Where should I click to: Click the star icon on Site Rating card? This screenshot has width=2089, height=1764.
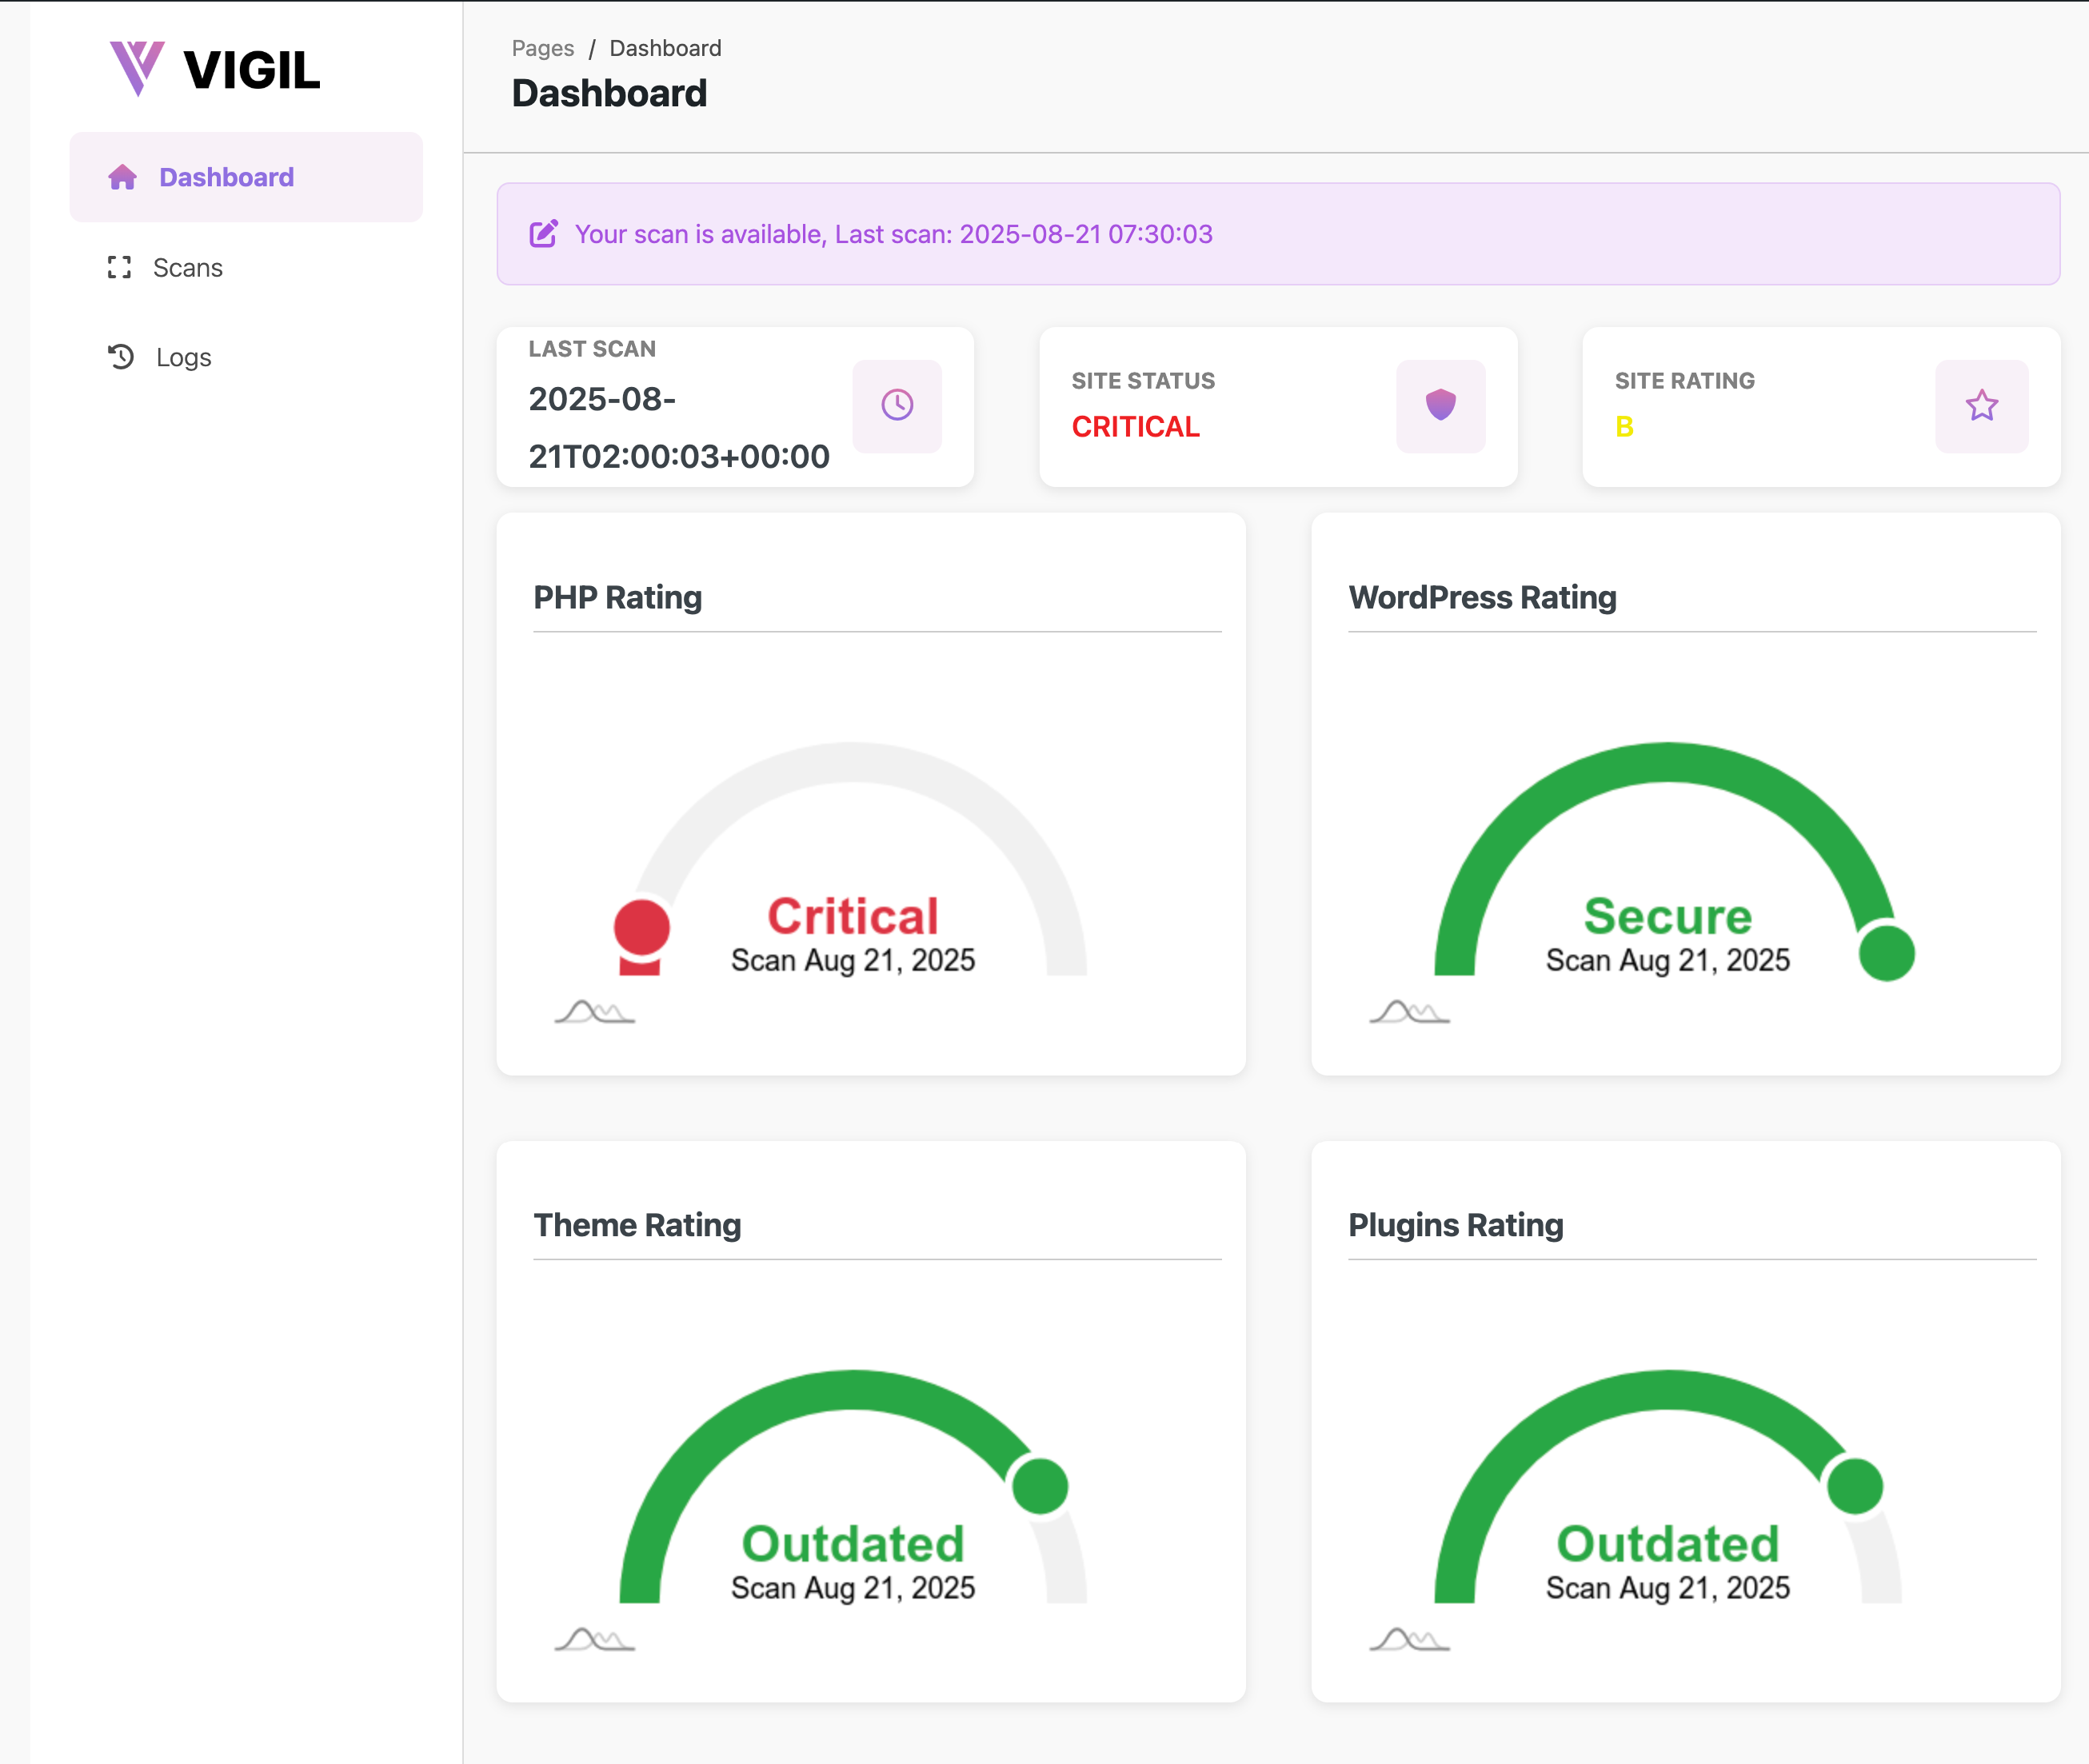pos(1981,405)
